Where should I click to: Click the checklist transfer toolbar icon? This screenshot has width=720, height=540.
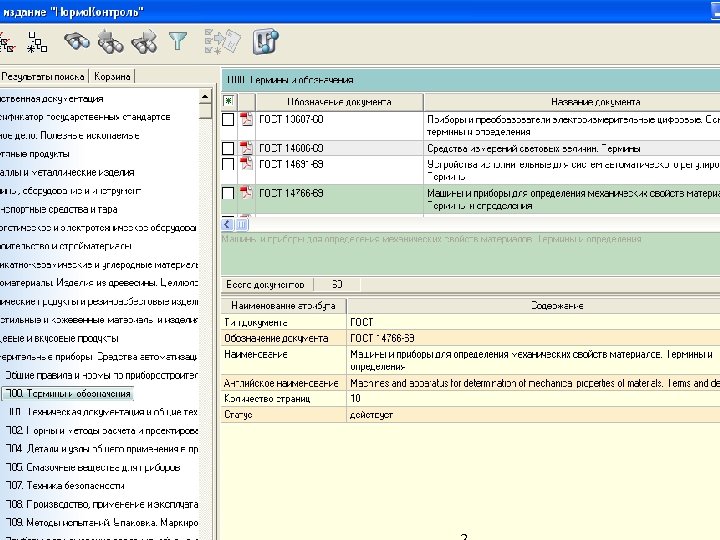point(222,42)
